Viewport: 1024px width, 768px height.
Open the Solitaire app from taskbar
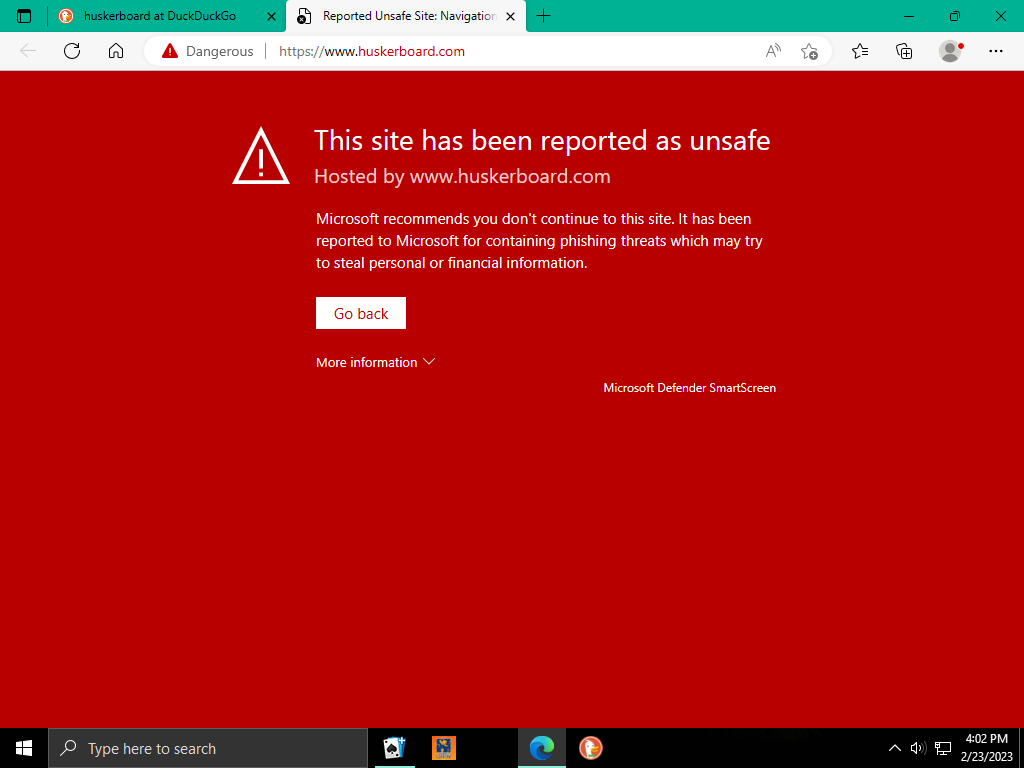pyautogui.click(x=394, y=748)
